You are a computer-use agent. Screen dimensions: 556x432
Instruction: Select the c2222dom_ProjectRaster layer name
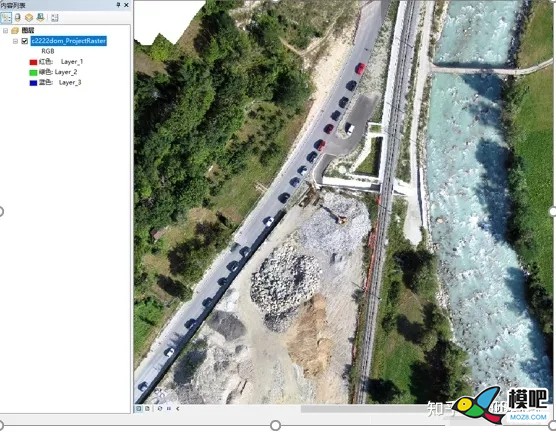pyautogui.click(x=68, y=41)
